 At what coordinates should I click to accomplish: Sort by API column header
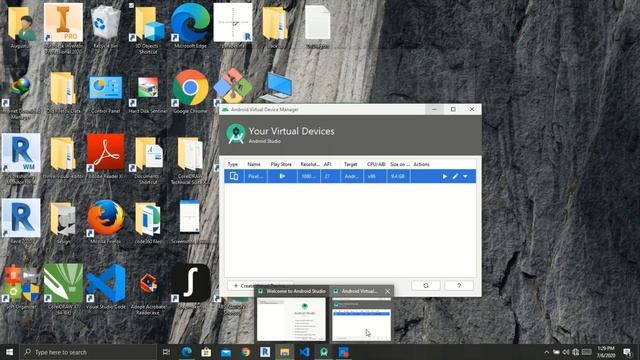coord(327,164)
